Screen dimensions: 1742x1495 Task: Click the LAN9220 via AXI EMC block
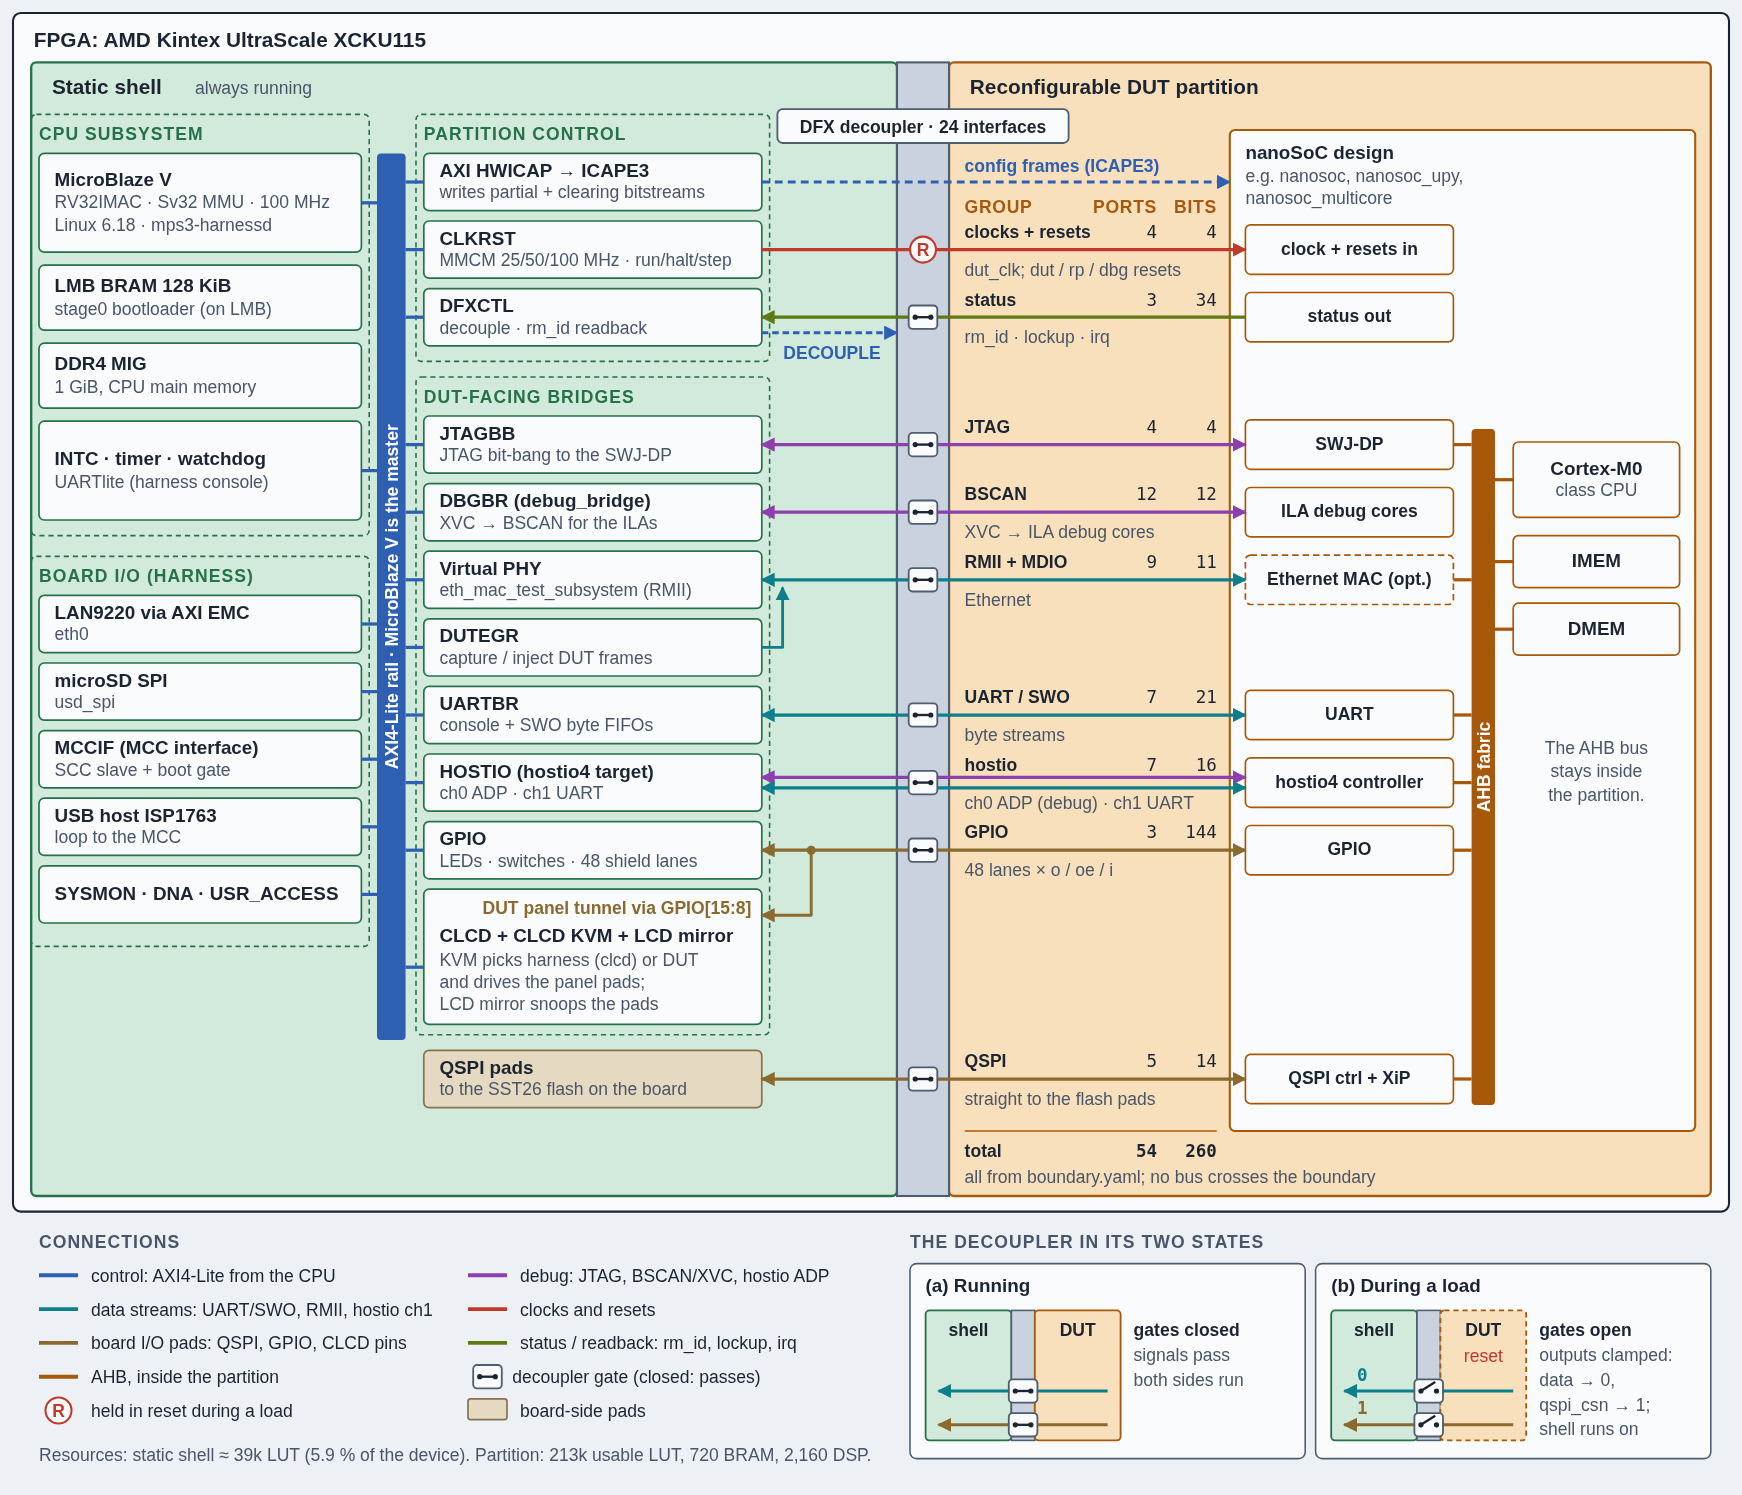(200, 624)
